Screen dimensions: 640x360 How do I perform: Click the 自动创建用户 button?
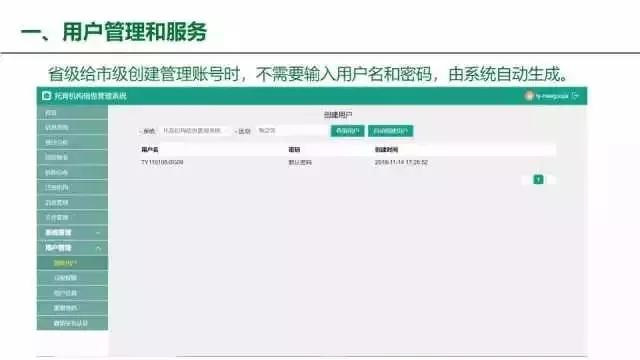click(x=391, y=131)
